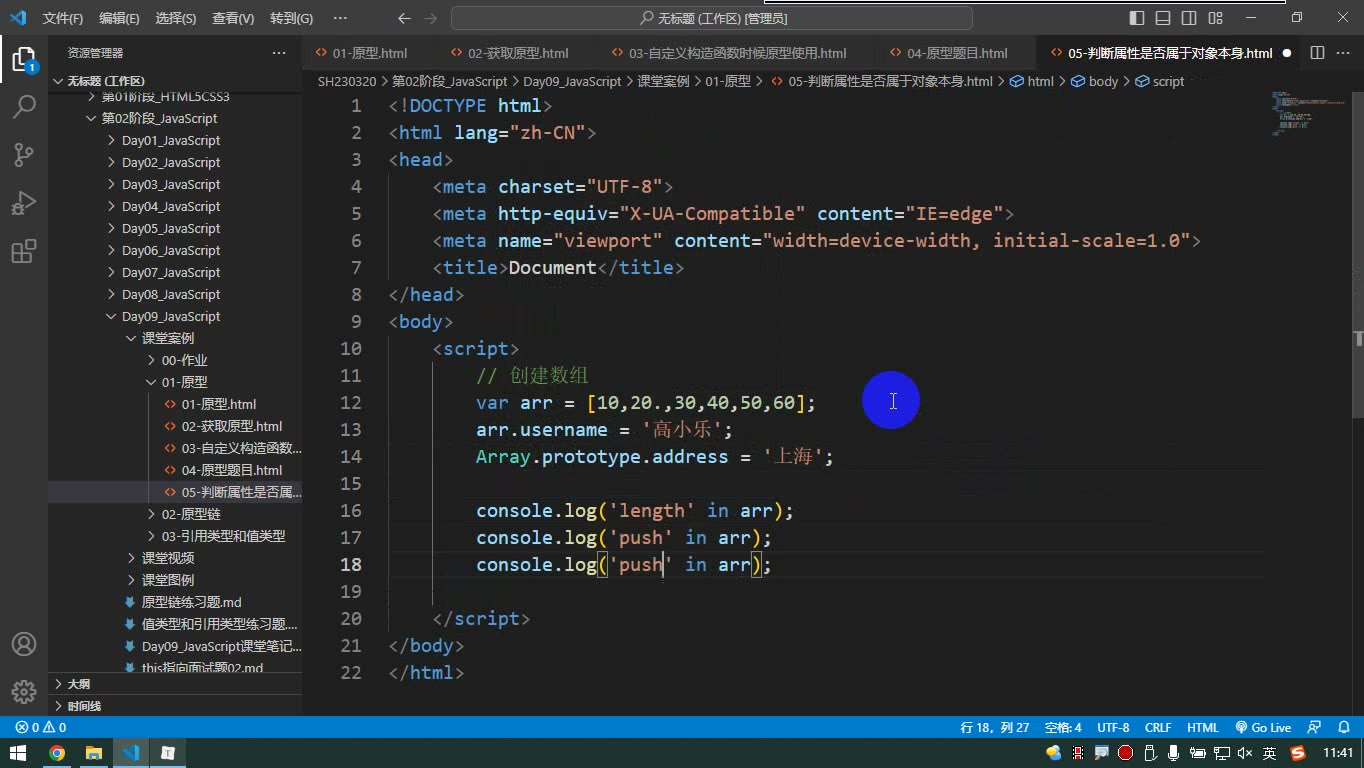Go back with the navigation arrow

[x=404, y=18]
